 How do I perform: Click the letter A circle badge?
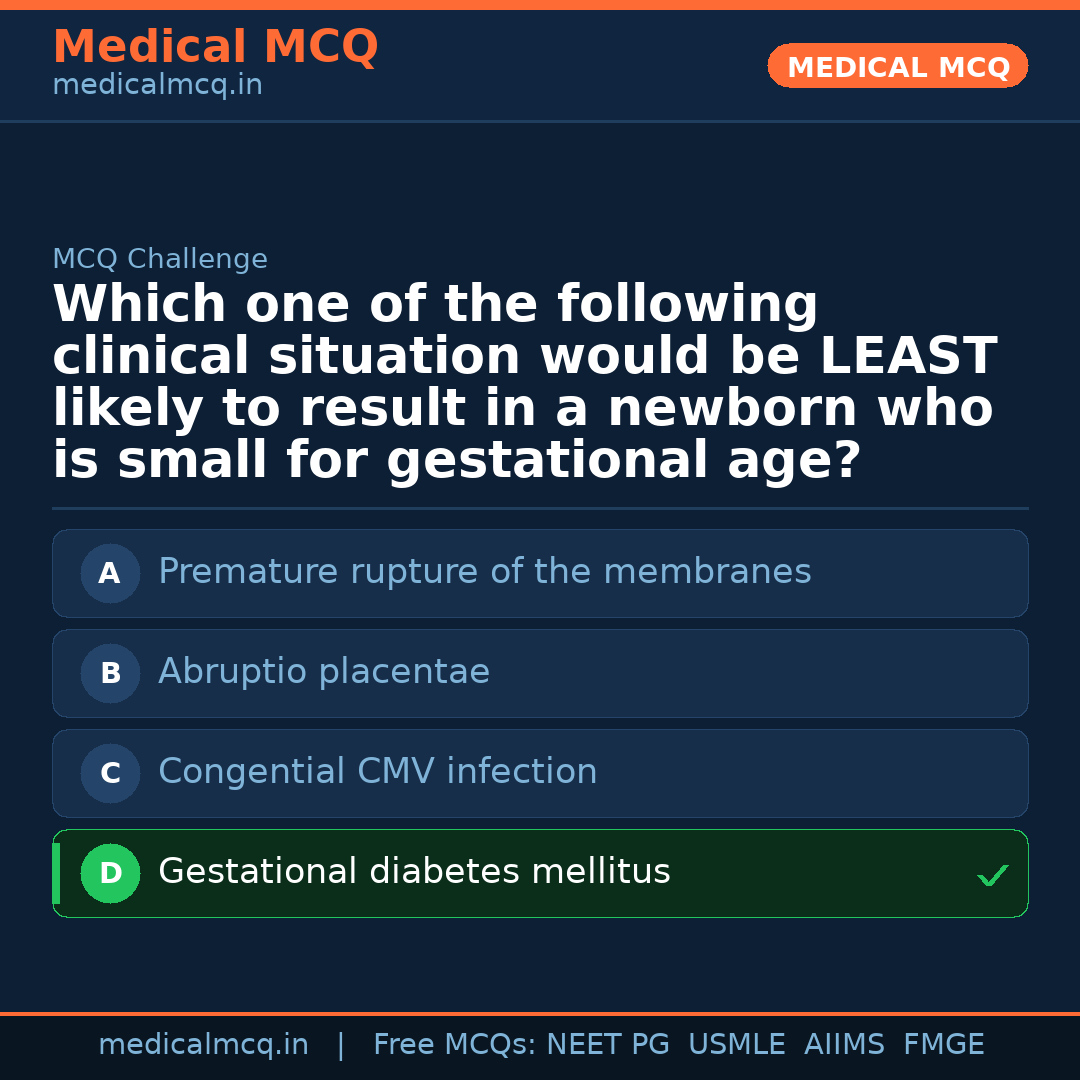tap(110, 573)
